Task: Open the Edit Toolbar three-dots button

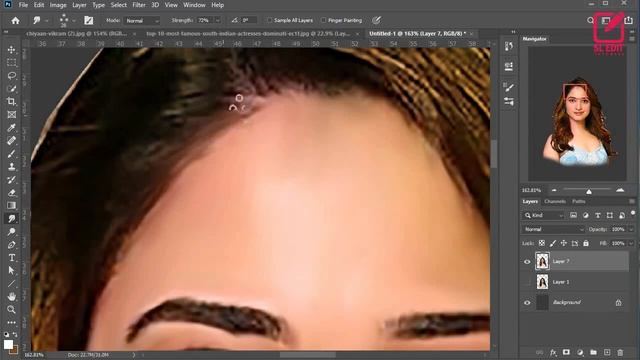Action: pos(11,322)
